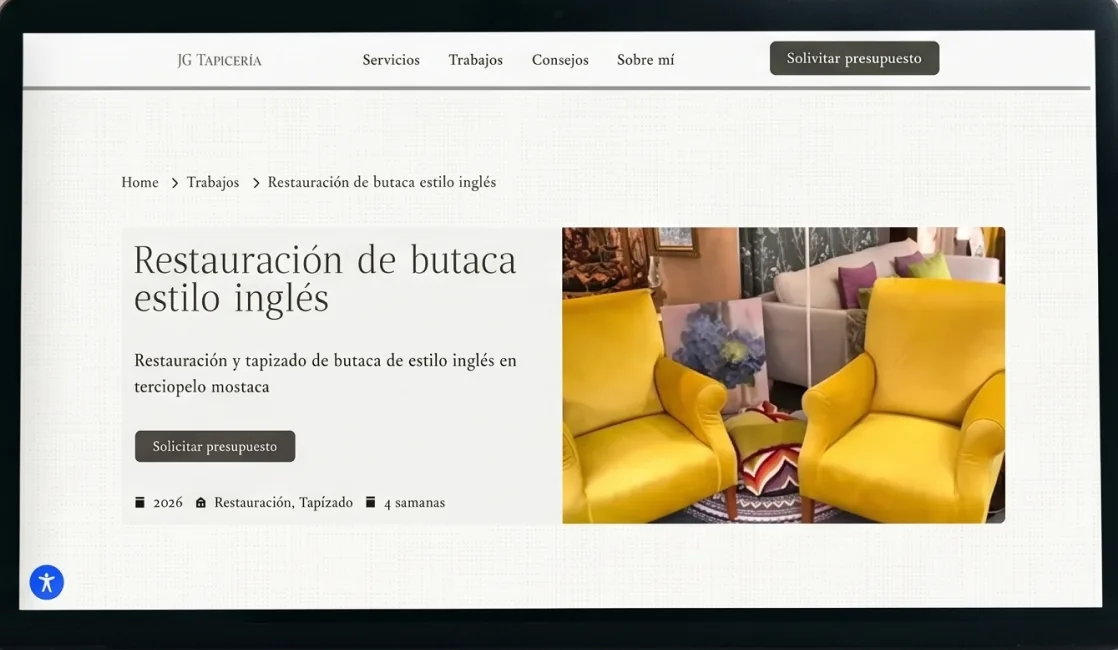Image resolution: width=1118 pixels, height=650 pixels.
Task: Open the accessibility widget icon
Action: [x=46, y=582]
